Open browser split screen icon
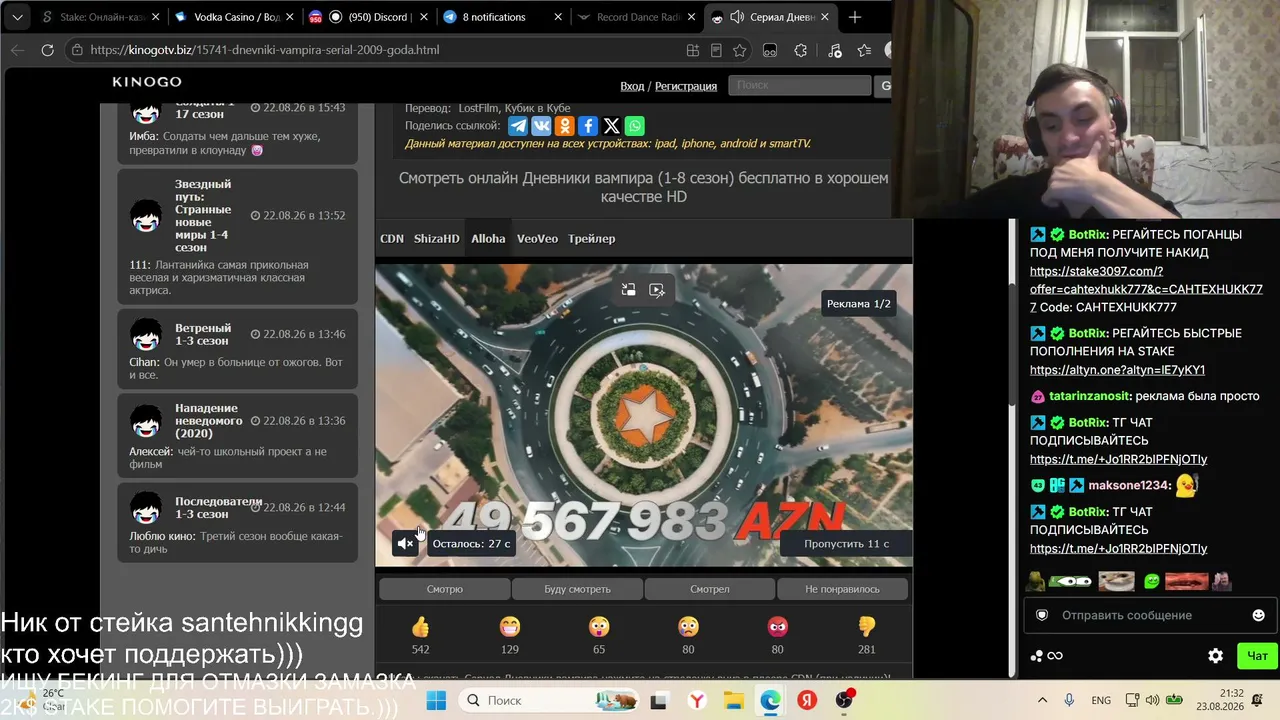The height and width of the screenshot is (720, 1280). point(693,50)
